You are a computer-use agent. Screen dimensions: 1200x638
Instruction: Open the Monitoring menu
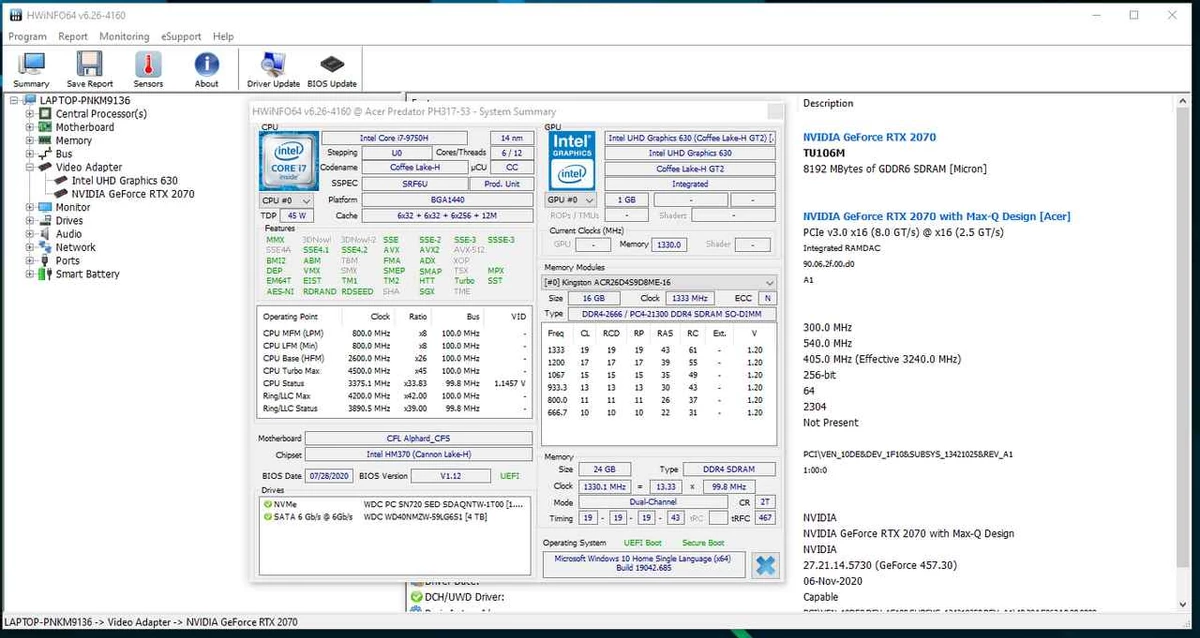[124, 36]
